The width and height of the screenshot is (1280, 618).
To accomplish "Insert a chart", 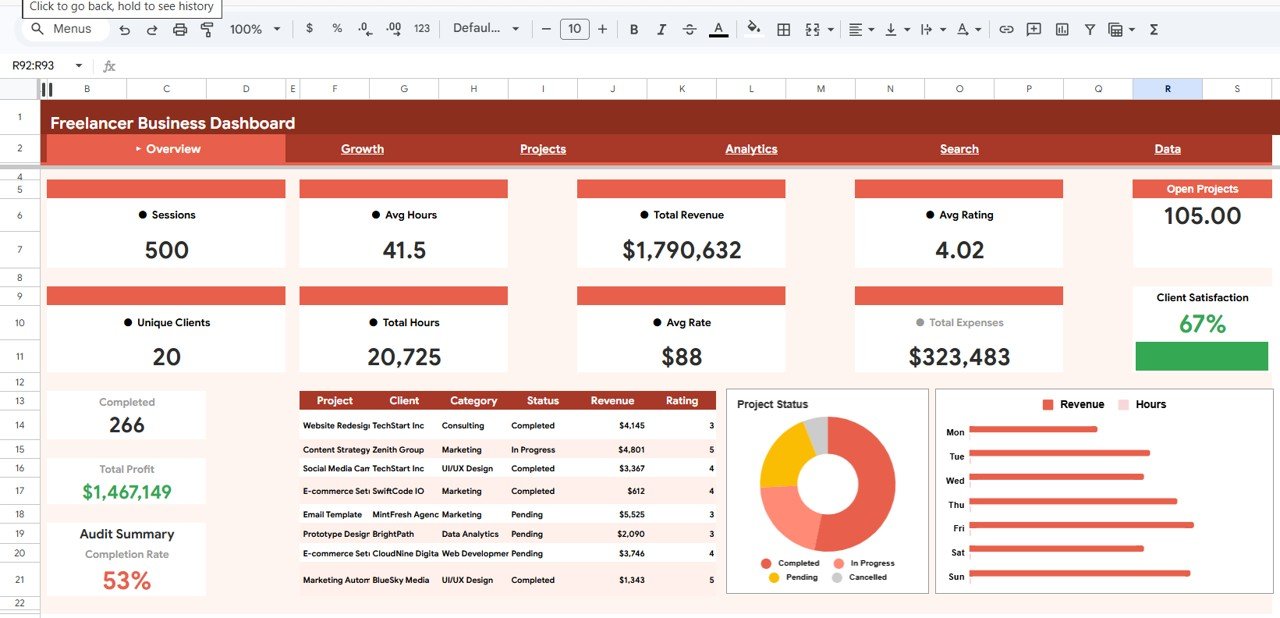I will 1061,29.
